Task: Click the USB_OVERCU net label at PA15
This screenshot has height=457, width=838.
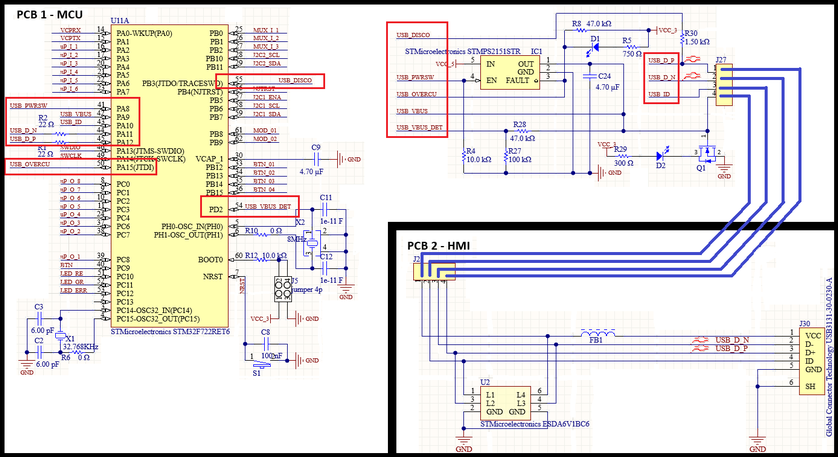Action: (30, 165)
